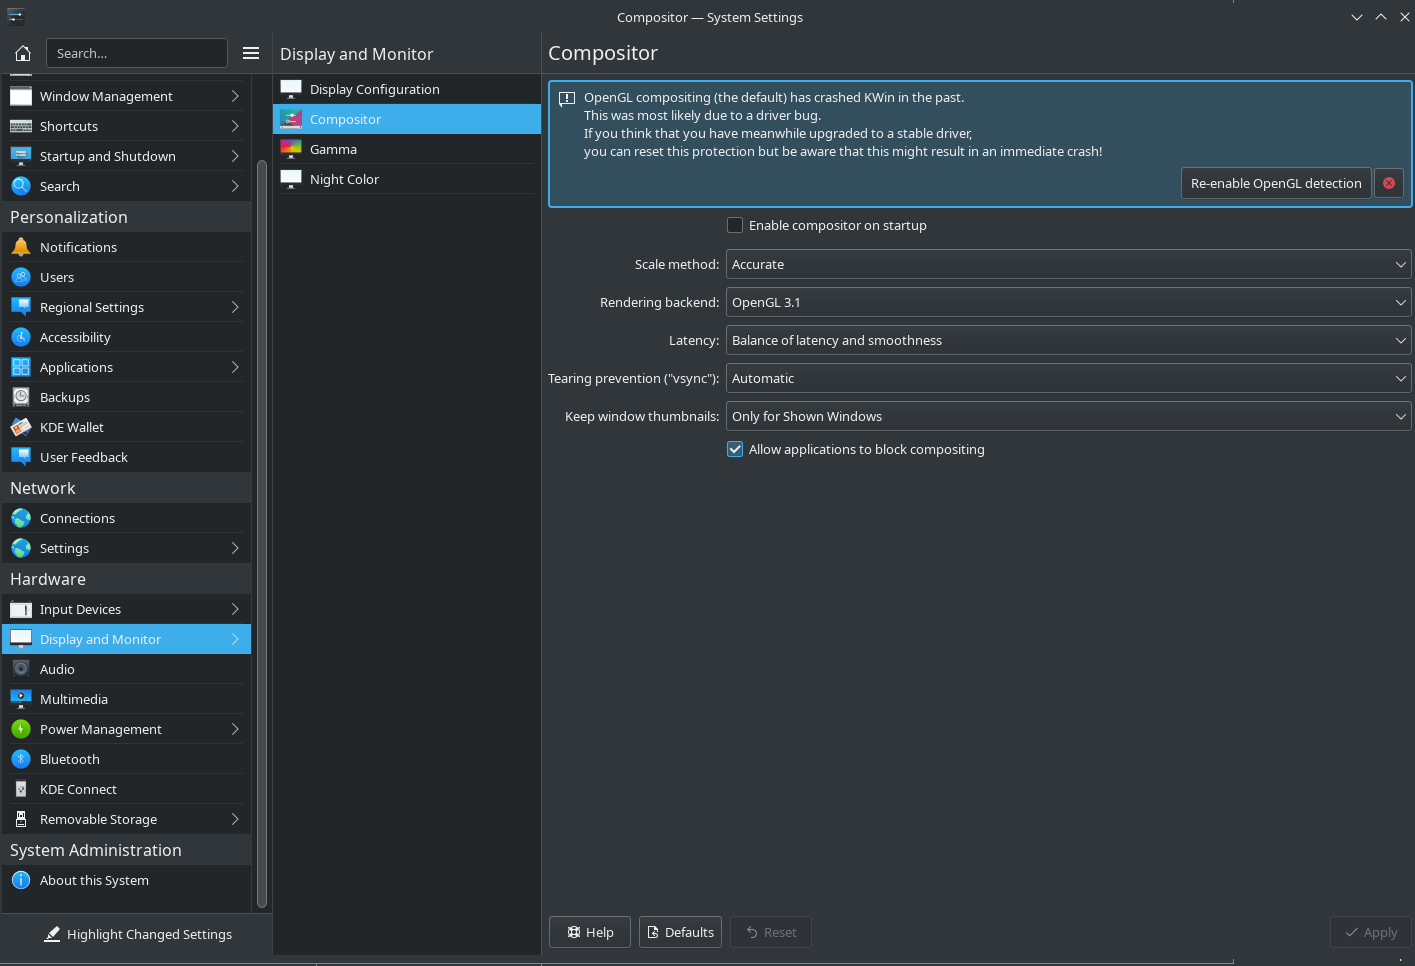Uncheck Allow applications to block compositing
The height and width of the screenshot is (966, 1415).
tap(735, 449)
